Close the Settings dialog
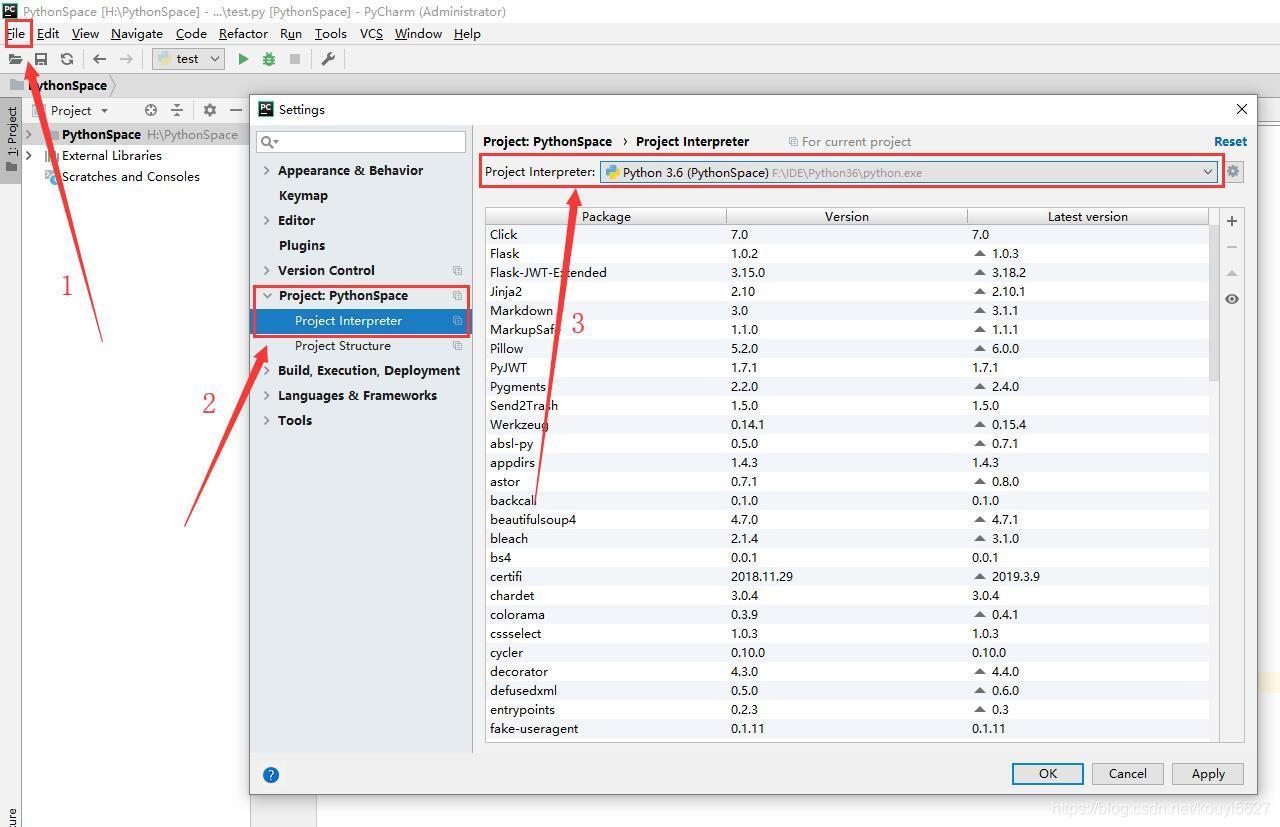The height and width of the screenshot is (827, 1280). (1242, 109)
